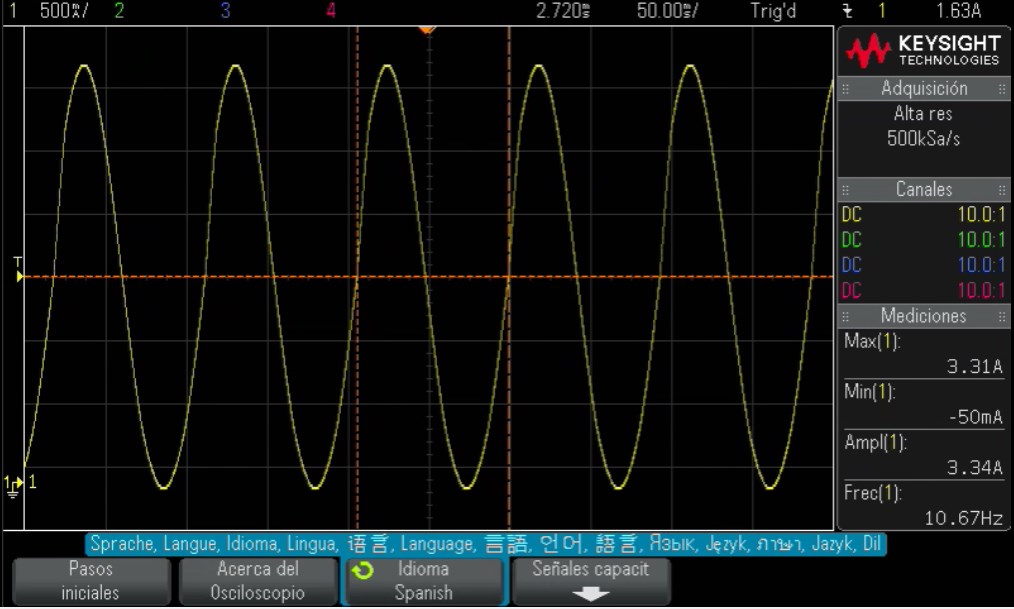This screenshot has height=609, width=1014.
Task: Click the Max(1) 3.31A measurement
Action: click(923, 354)
